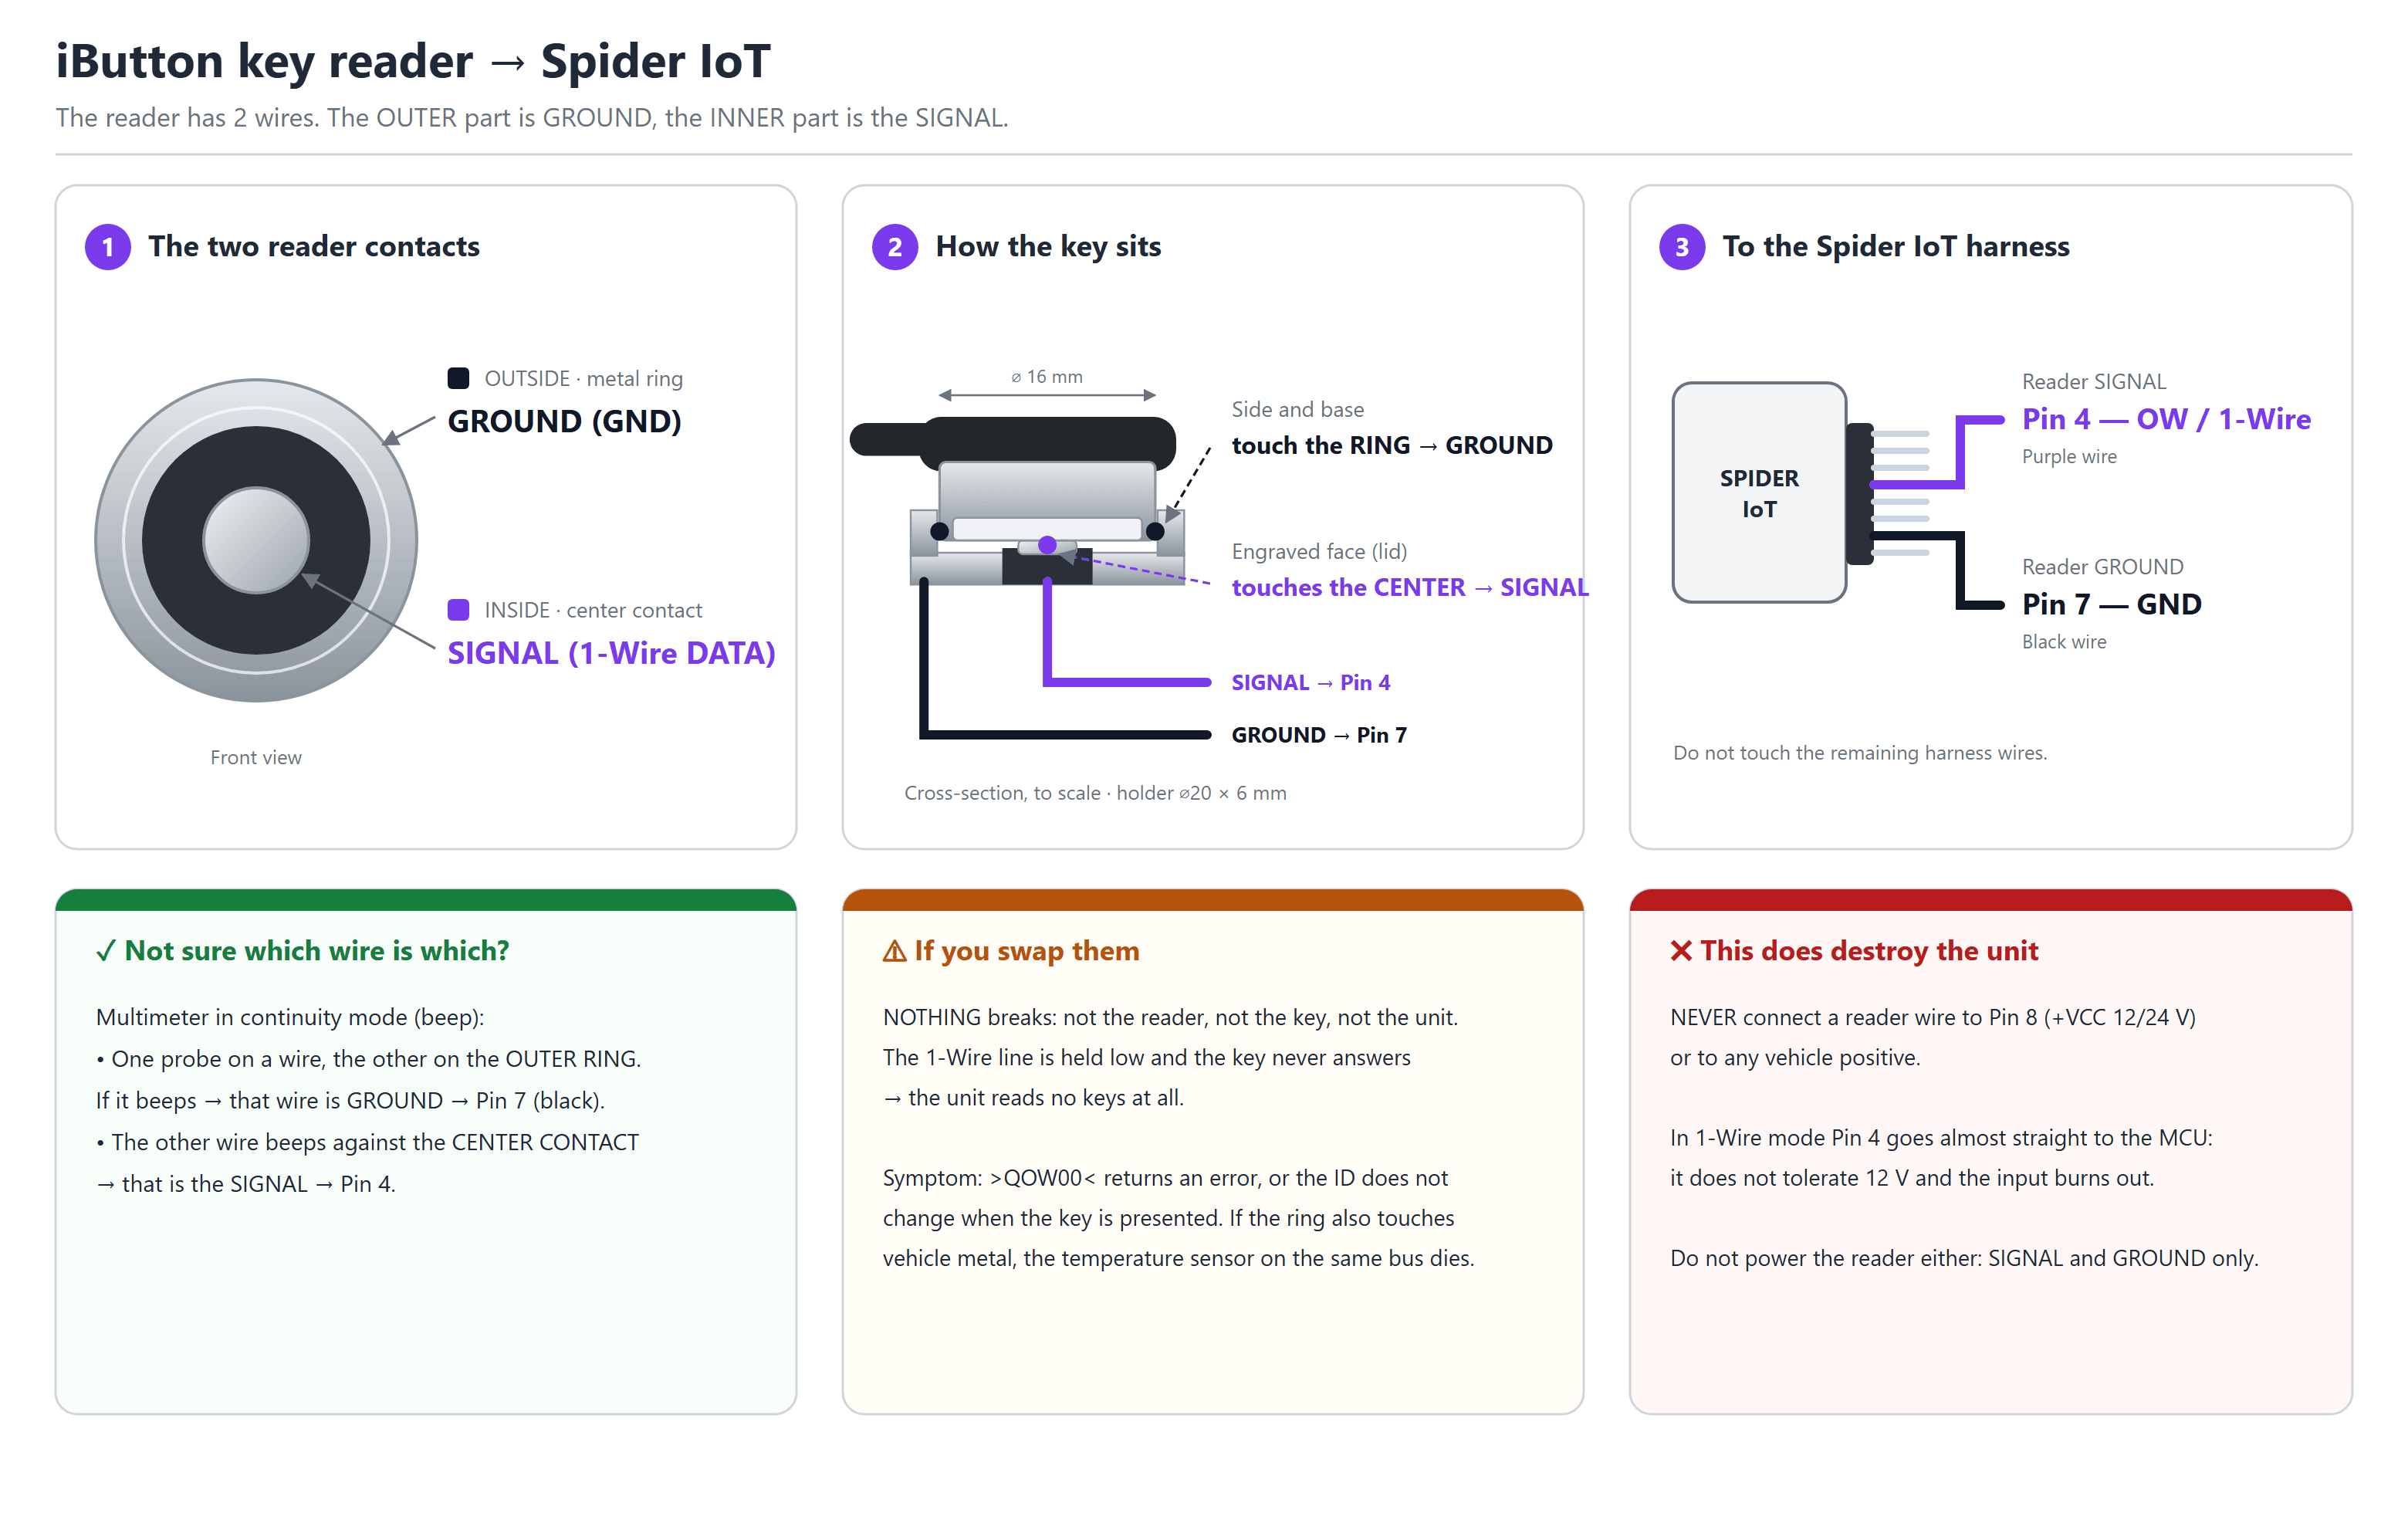The image size is (2408, 1513).
Task: Click "The 1-Wire line is held low" line
Action: click(1147, 1058)
